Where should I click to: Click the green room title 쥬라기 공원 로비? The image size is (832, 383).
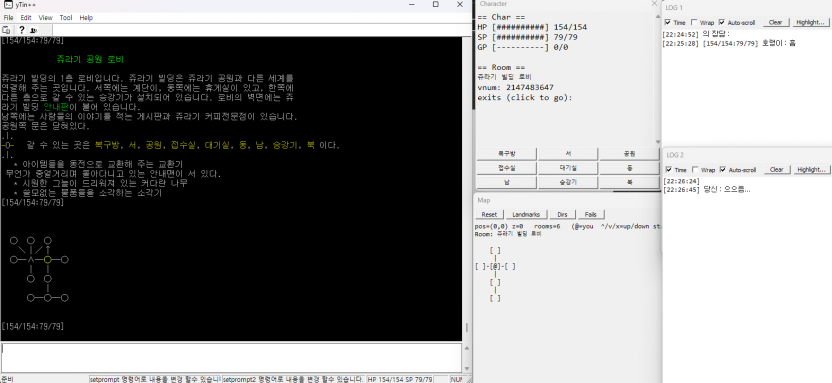[x=90, y=60]
